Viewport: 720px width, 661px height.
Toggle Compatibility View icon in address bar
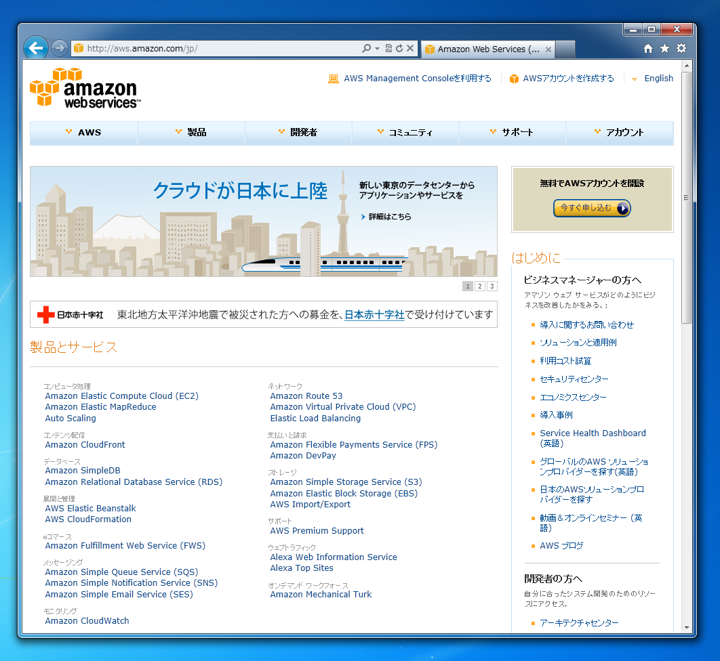click(x=388, y=48)
